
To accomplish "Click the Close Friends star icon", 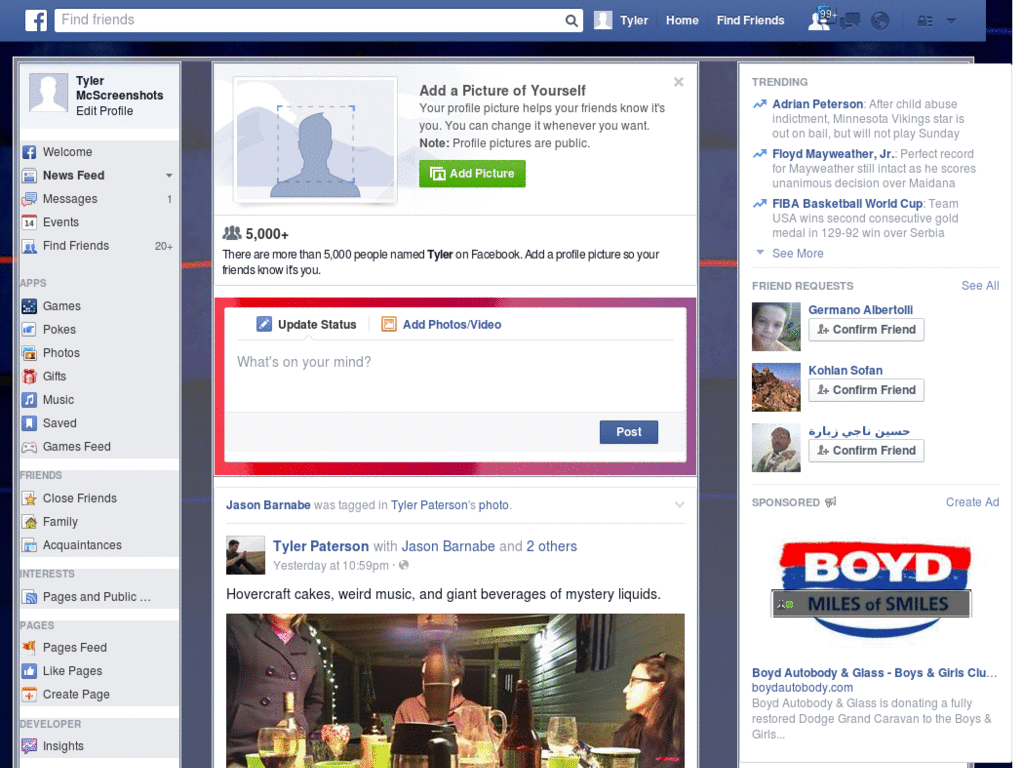I will click(29, 499).
